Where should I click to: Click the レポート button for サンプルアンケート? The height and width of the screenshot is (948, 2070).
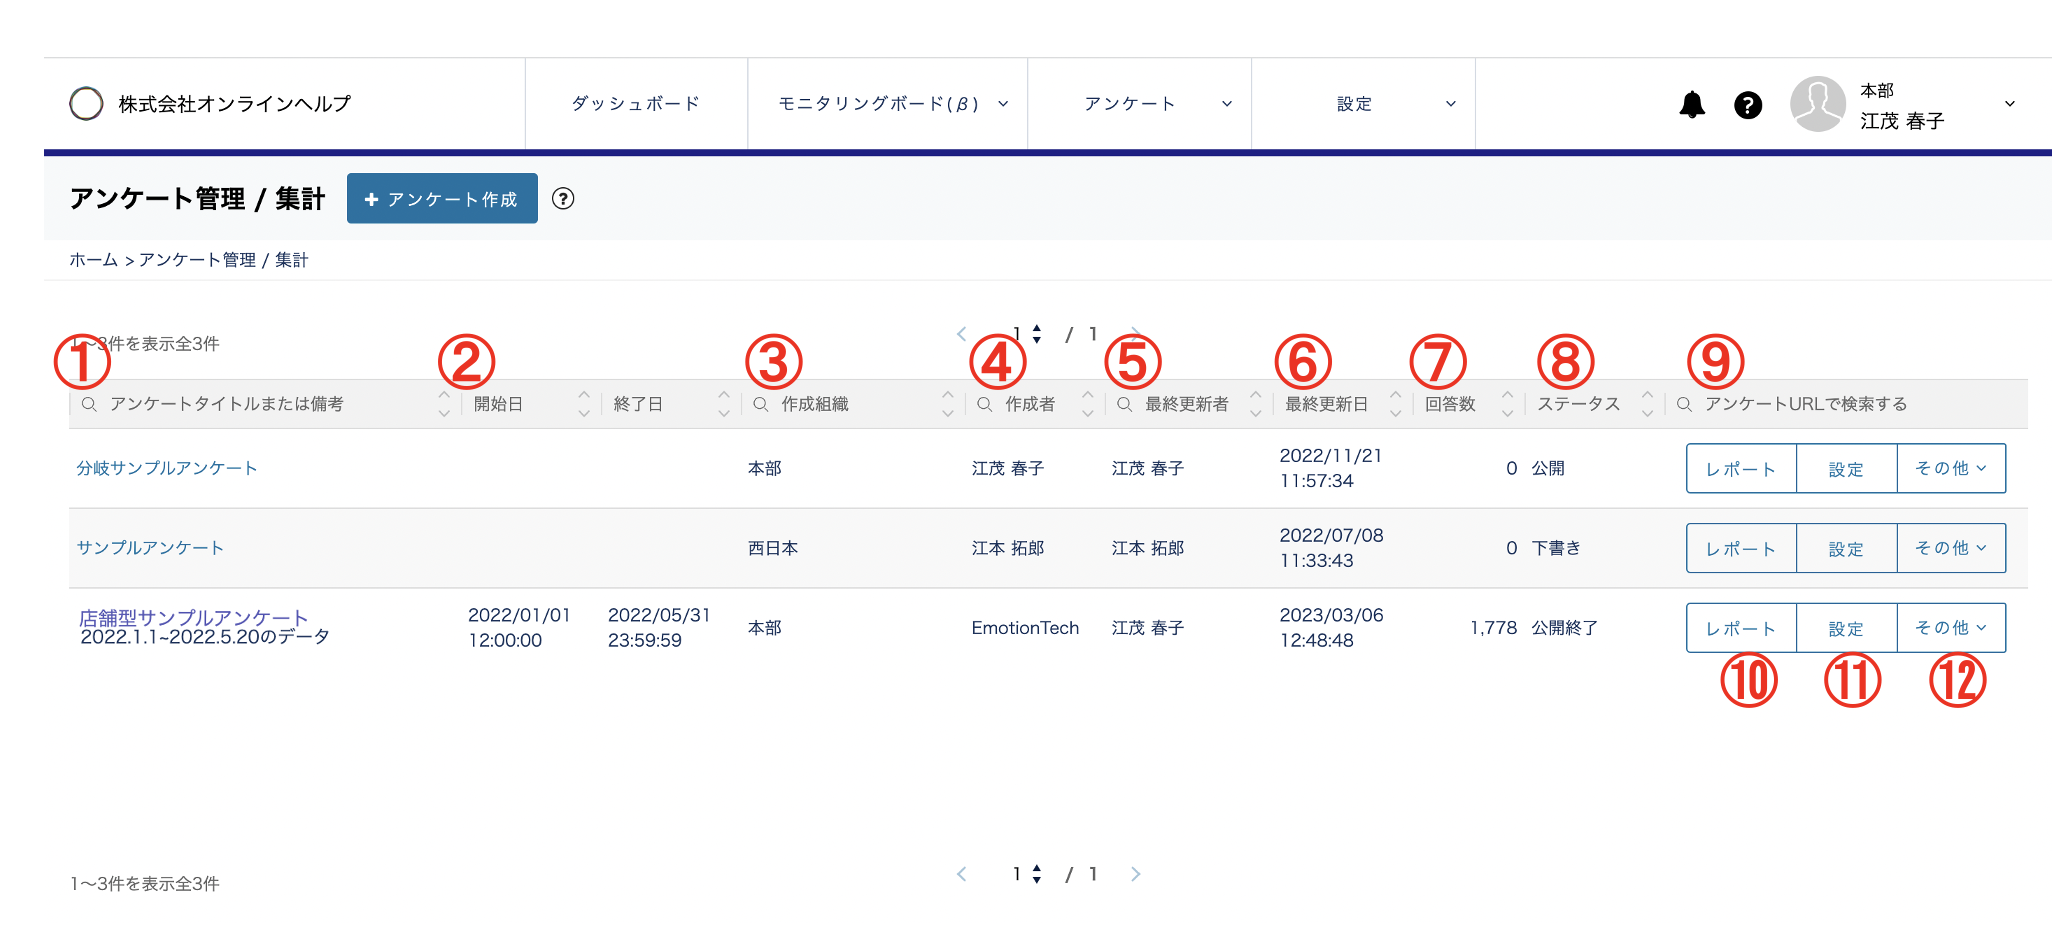pyautogui.click(x=1740, y=548)
